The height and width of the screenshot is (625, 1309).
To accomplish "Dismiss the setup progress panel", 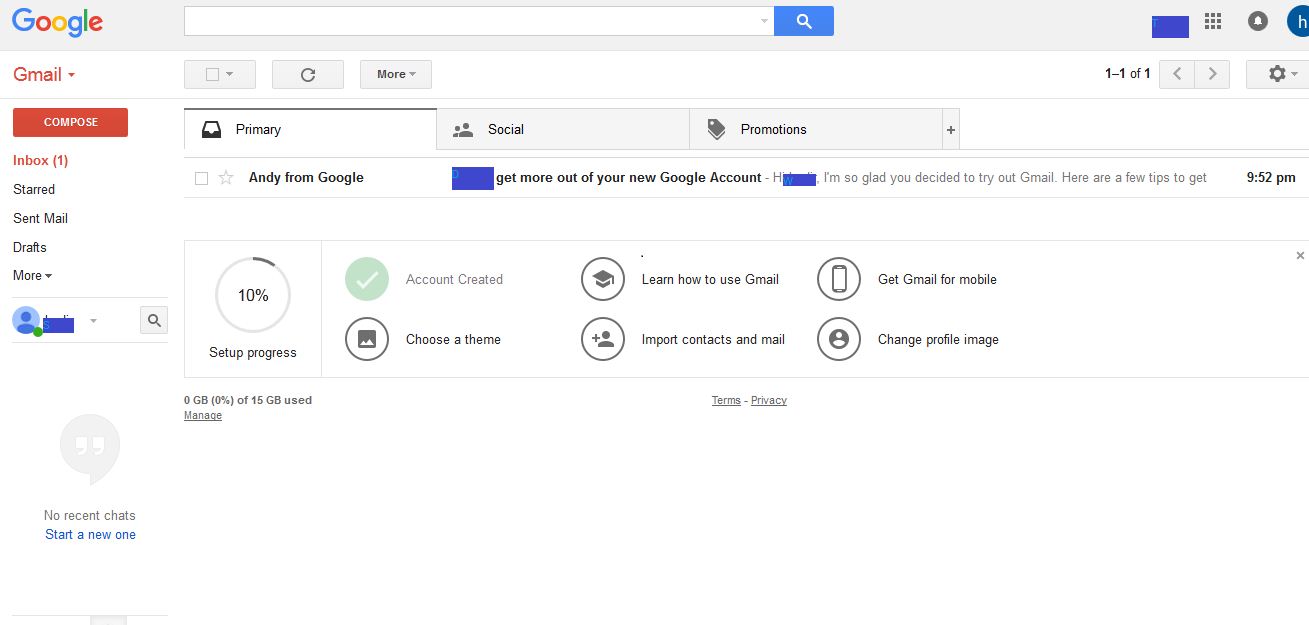I will coord(1300,256).
